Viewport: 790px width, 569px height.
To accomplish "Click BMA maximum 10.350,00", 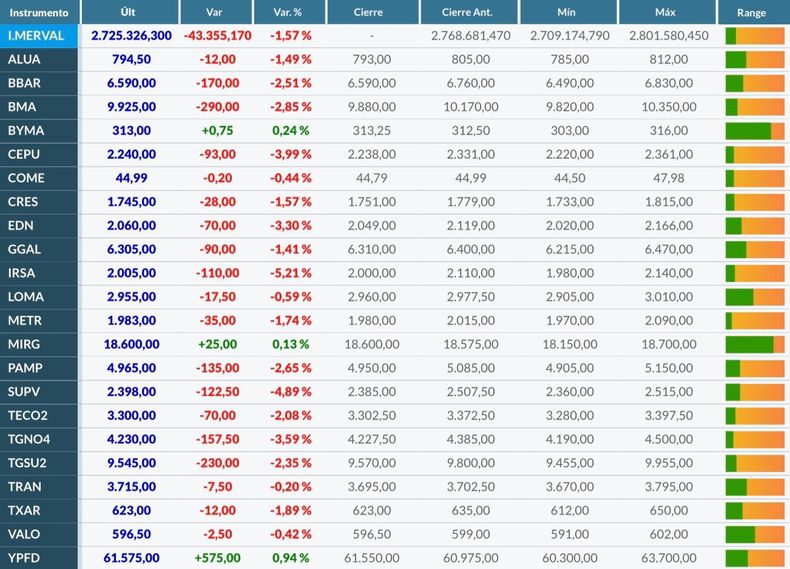I will pos(669,107).
